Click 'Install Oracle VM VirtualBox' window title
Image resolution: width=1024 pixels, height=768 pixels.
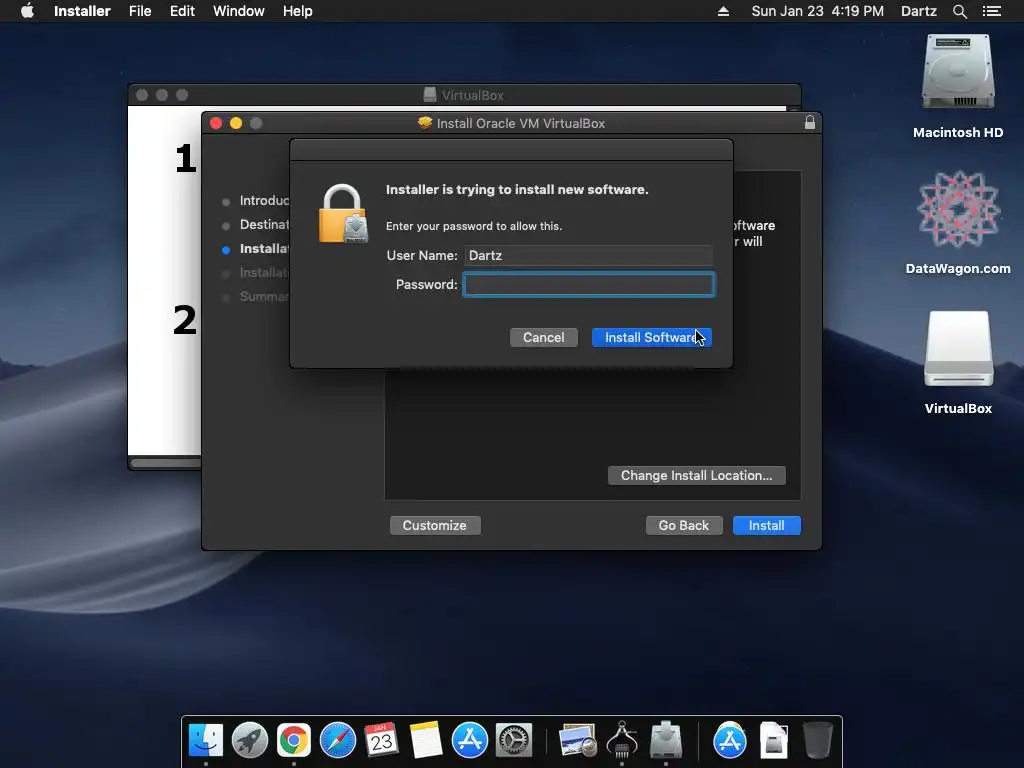tap(520, 123)
